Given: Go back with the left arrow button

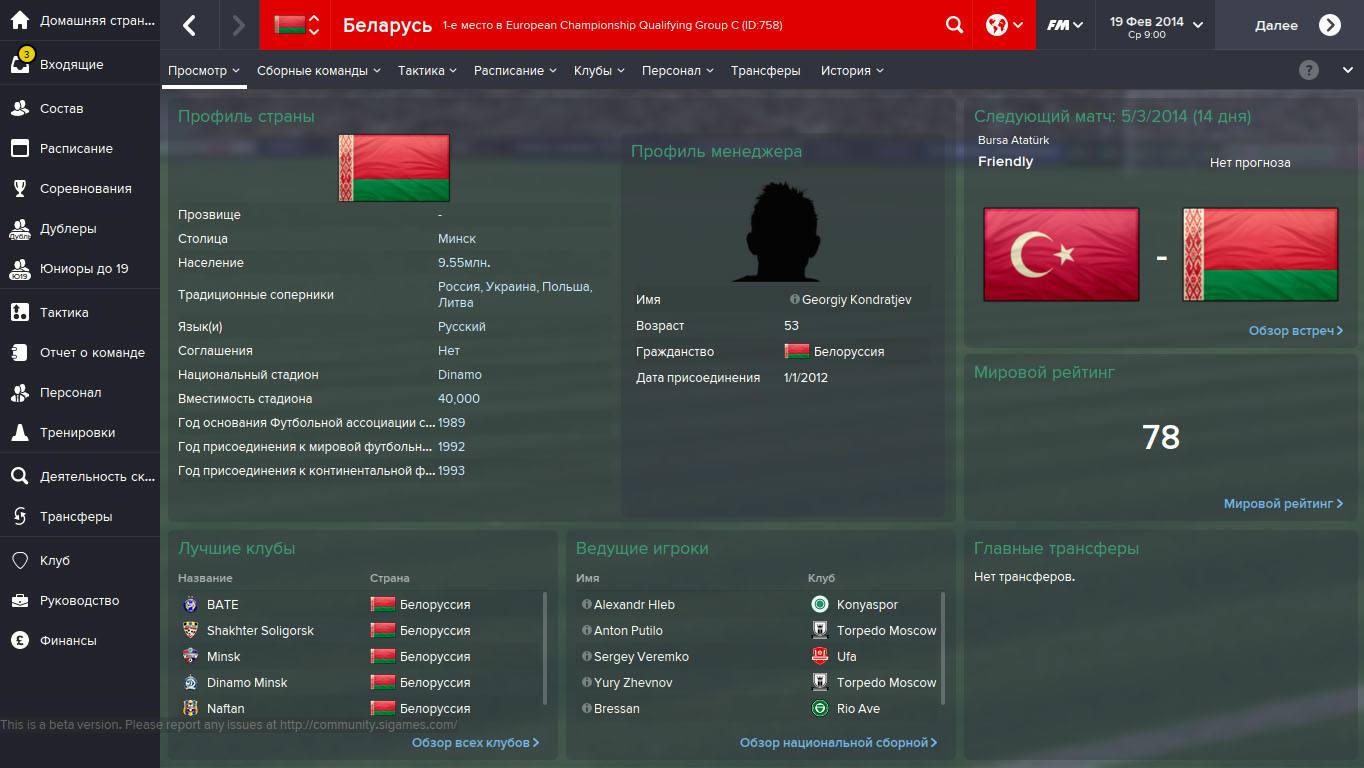Looking at the screenshot, I should tap(189, 25).
